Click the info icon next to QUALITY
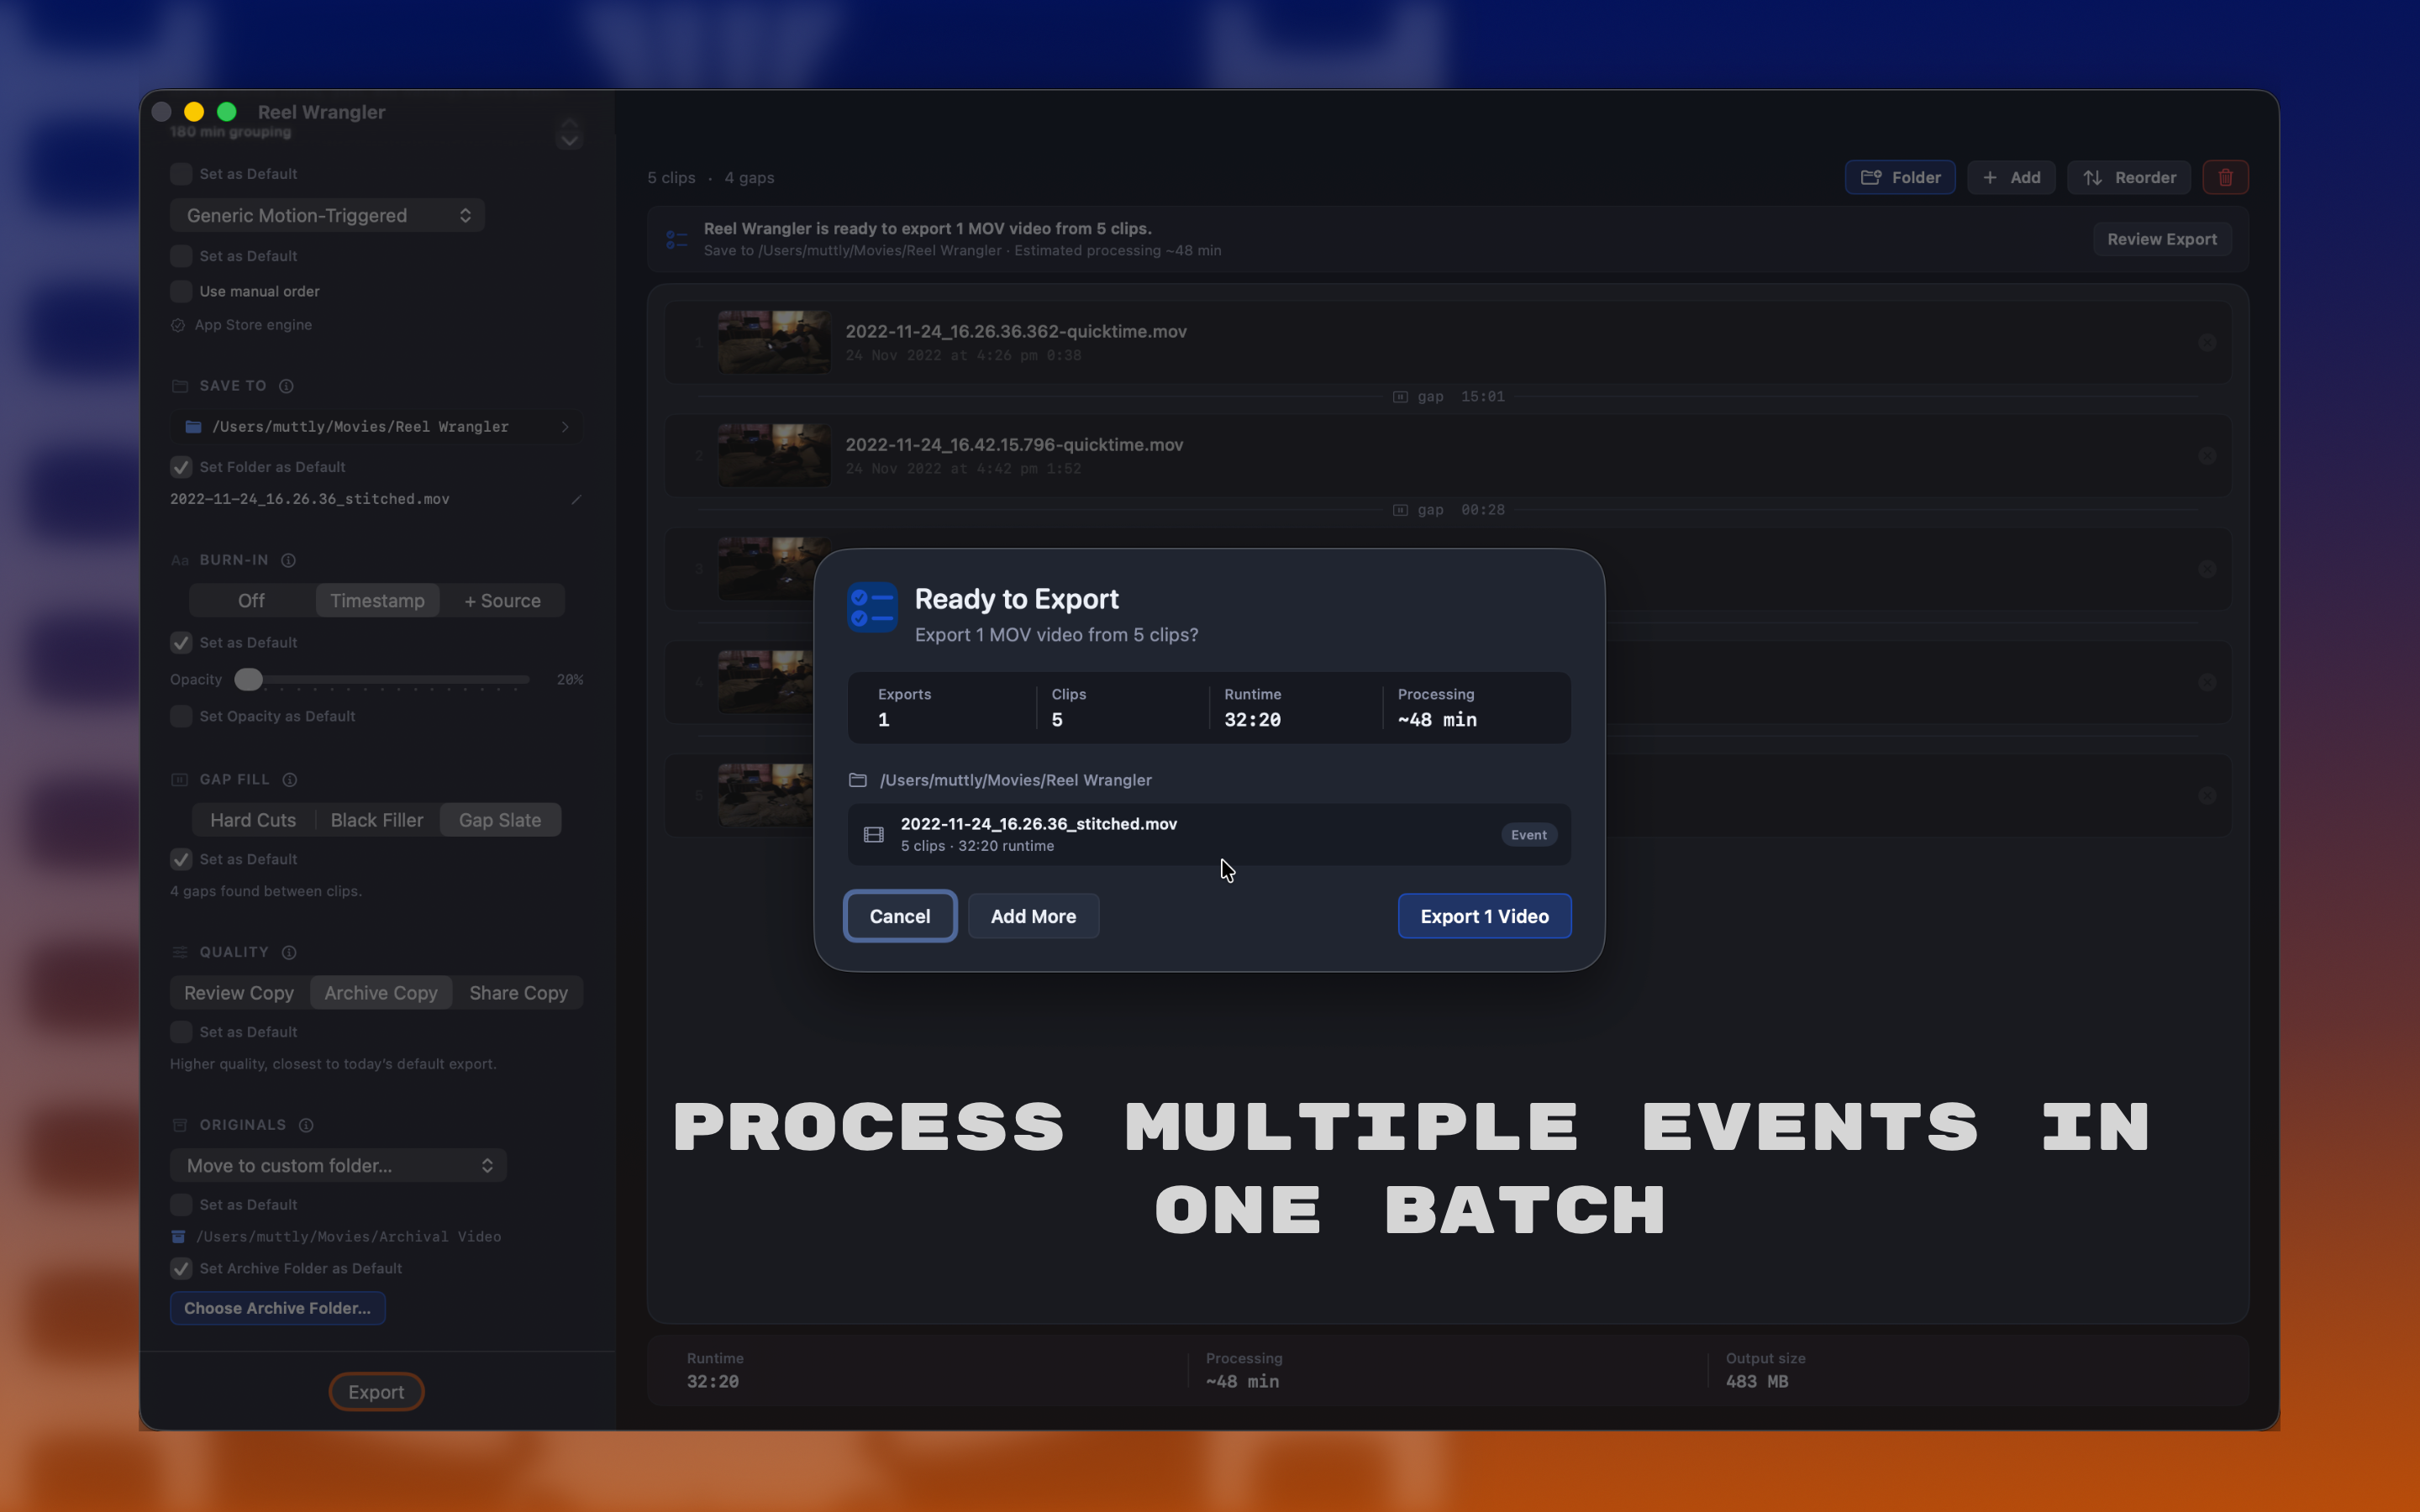 pyautogui.click(x=289, y=952)
